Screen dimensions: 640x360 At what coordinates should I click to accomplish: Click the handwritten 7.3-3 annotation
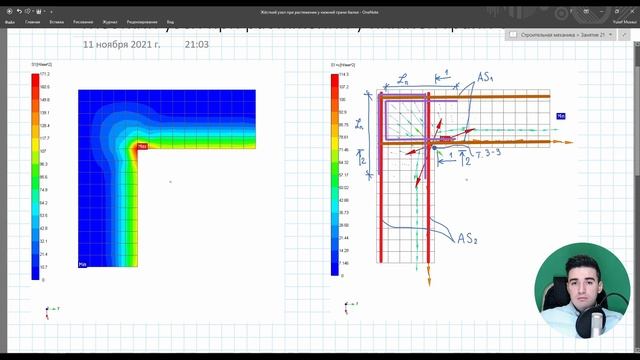tap(488, 154)
